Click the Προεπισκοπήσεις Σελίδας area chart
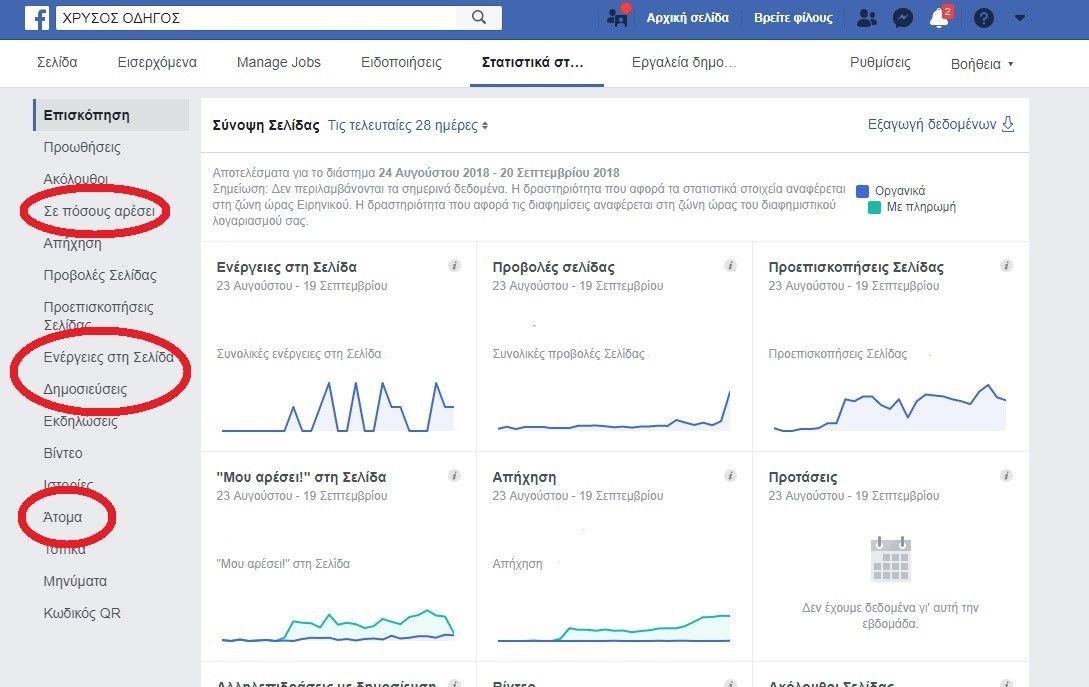Screen dimensions: 1089x687 [890, 408]
